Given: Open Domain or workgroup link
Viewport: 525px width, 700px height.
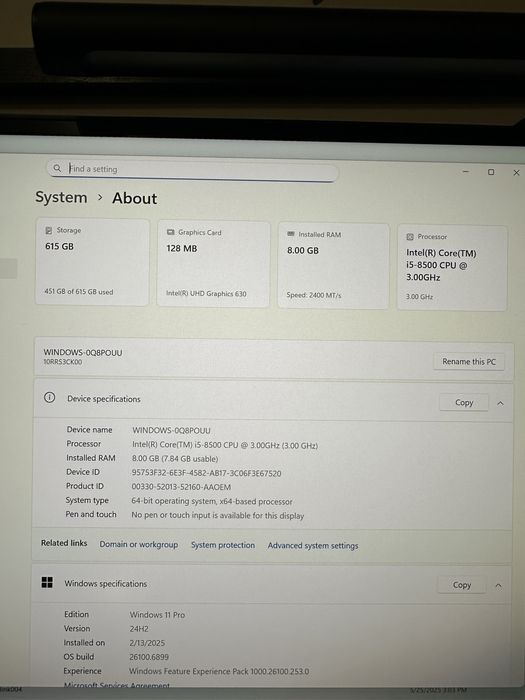Looking at the screenshot, I should coord(138,544).
